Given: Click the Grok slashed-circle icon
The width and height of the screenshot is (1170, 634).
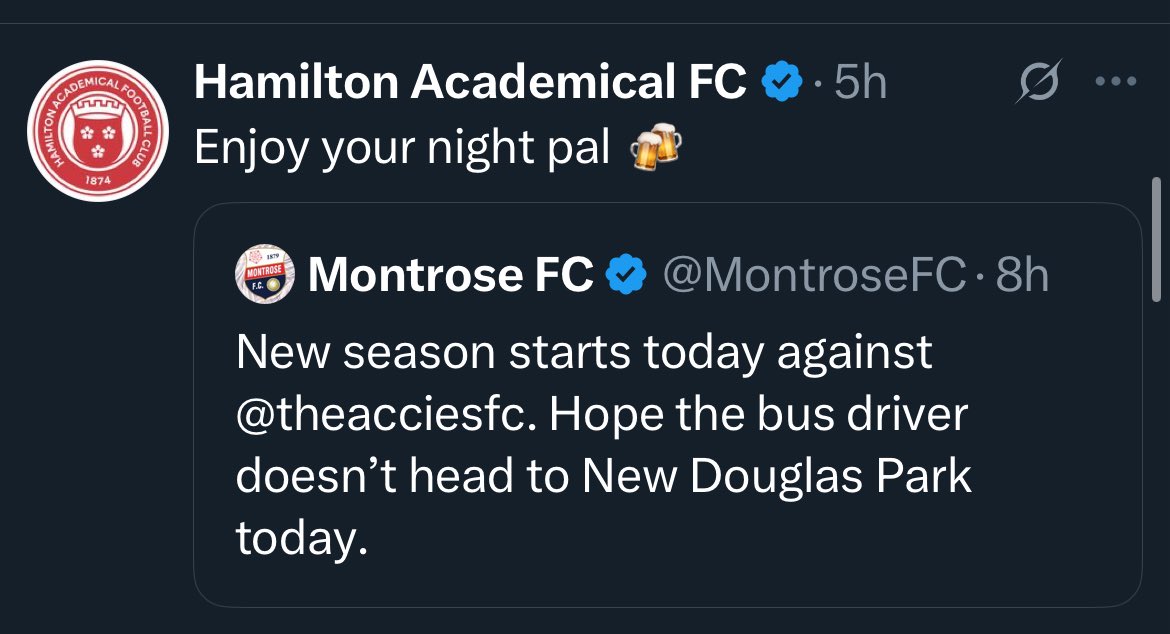Looking at the screenshot, I should [1038, 81].
